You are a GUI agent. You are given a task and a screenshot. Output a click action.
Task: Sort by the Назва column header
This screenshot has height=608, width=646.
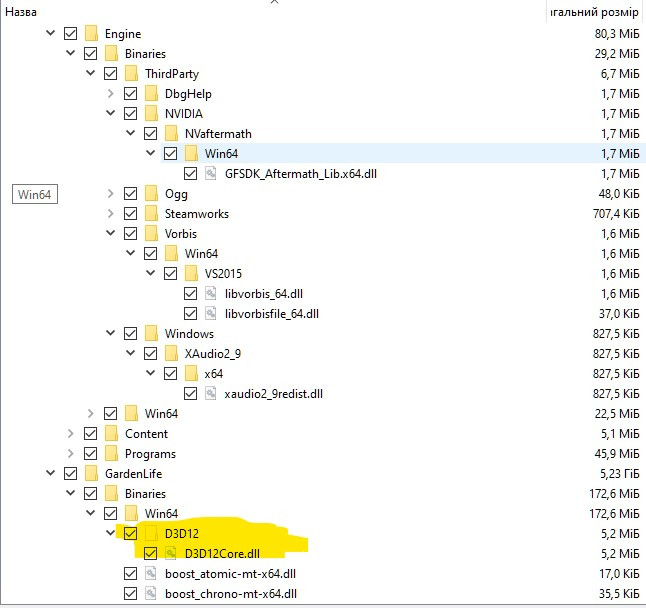[x=21, y=12]
